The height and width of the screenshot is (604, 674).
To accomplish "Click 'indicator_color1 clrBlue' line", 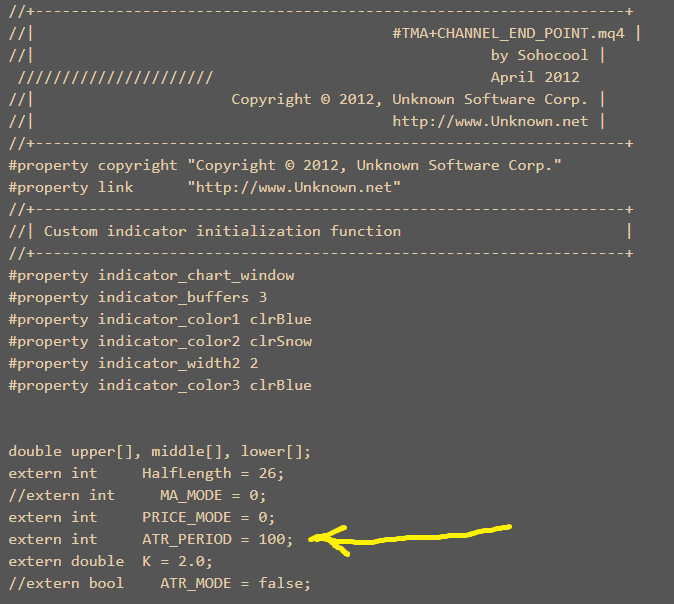I will pyautogui.click(x=160, y=319).
